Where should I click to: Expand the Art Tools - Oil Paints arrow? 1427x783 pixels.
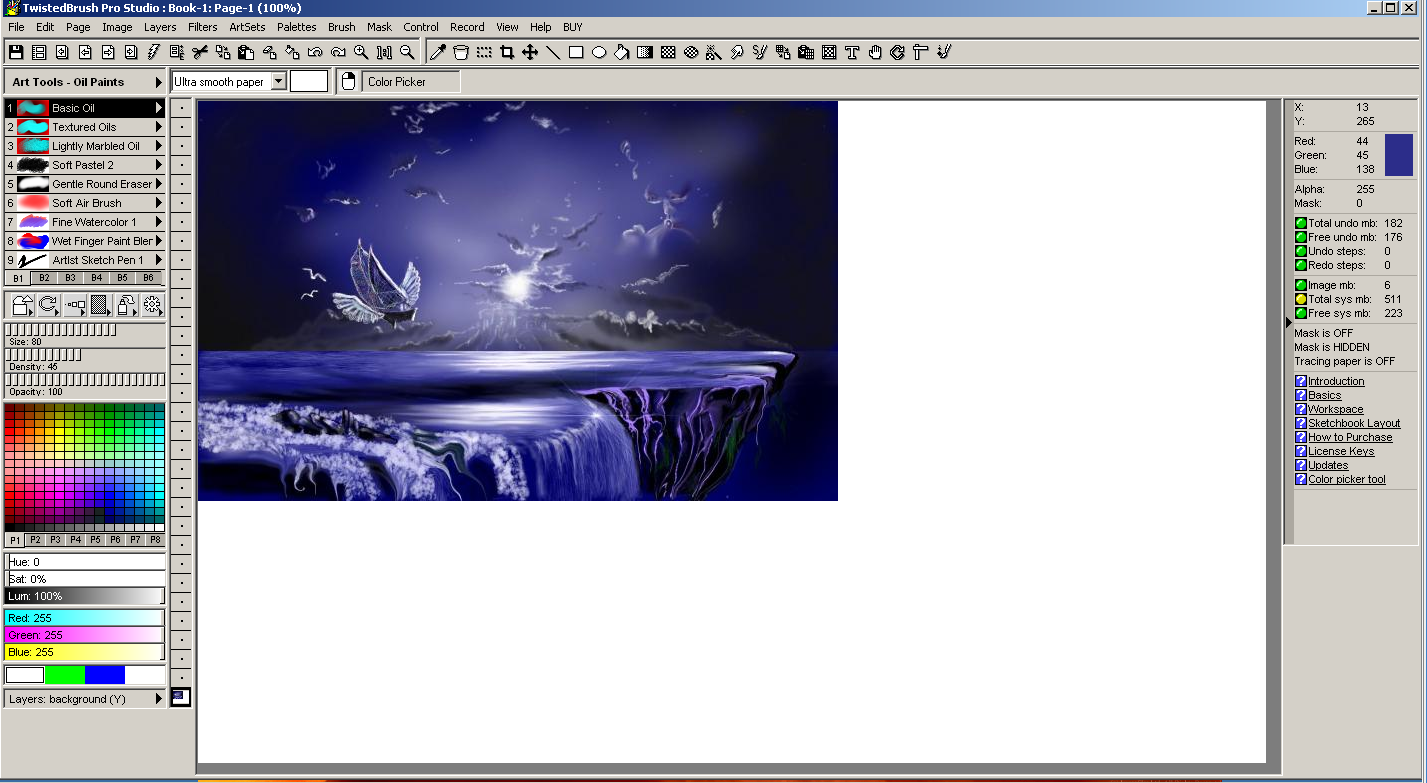click(x=158, y=82)
